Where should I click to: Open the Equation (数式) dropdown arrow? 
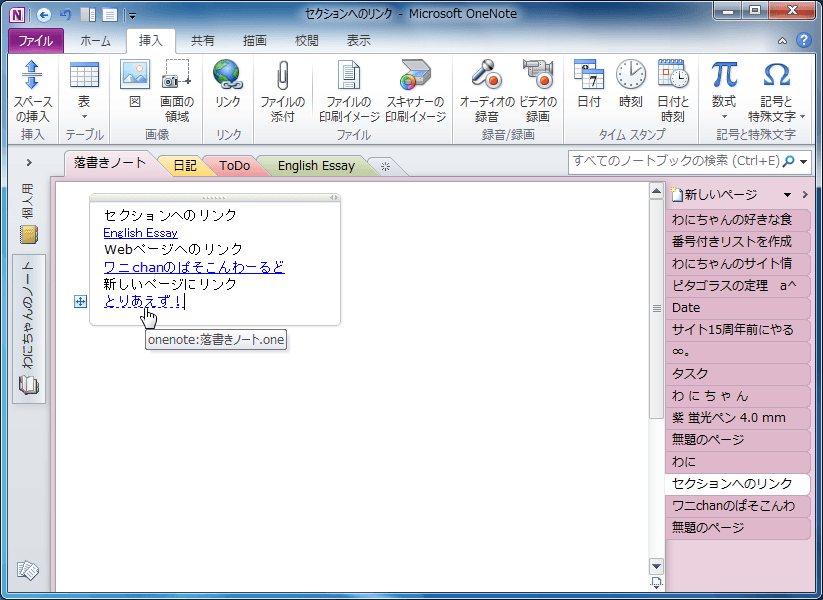click(724, 117)
